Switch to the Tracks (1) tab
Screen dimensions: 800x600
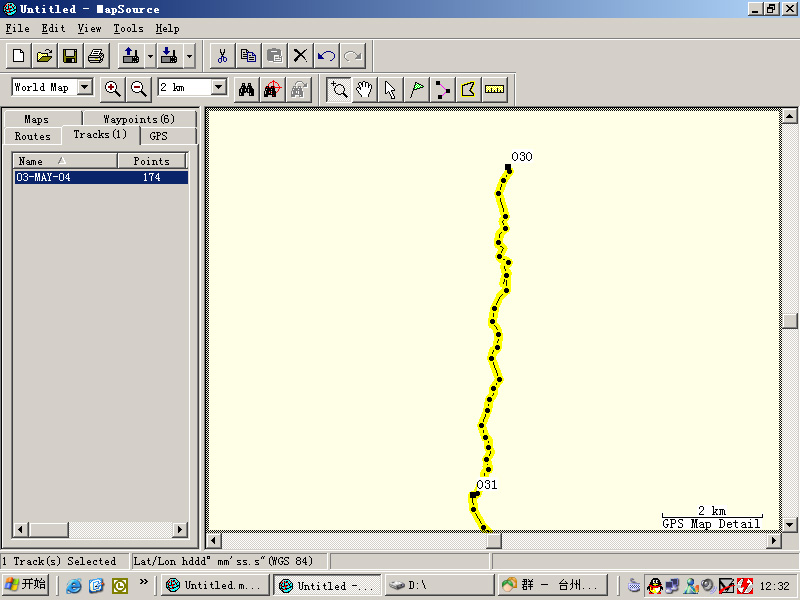pos(100,135)
